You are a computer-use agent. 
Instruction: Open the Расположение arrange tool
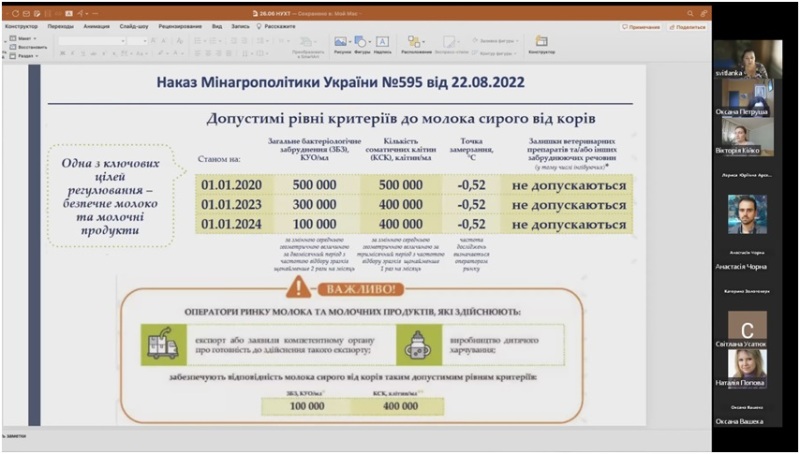tap(414, 42)
